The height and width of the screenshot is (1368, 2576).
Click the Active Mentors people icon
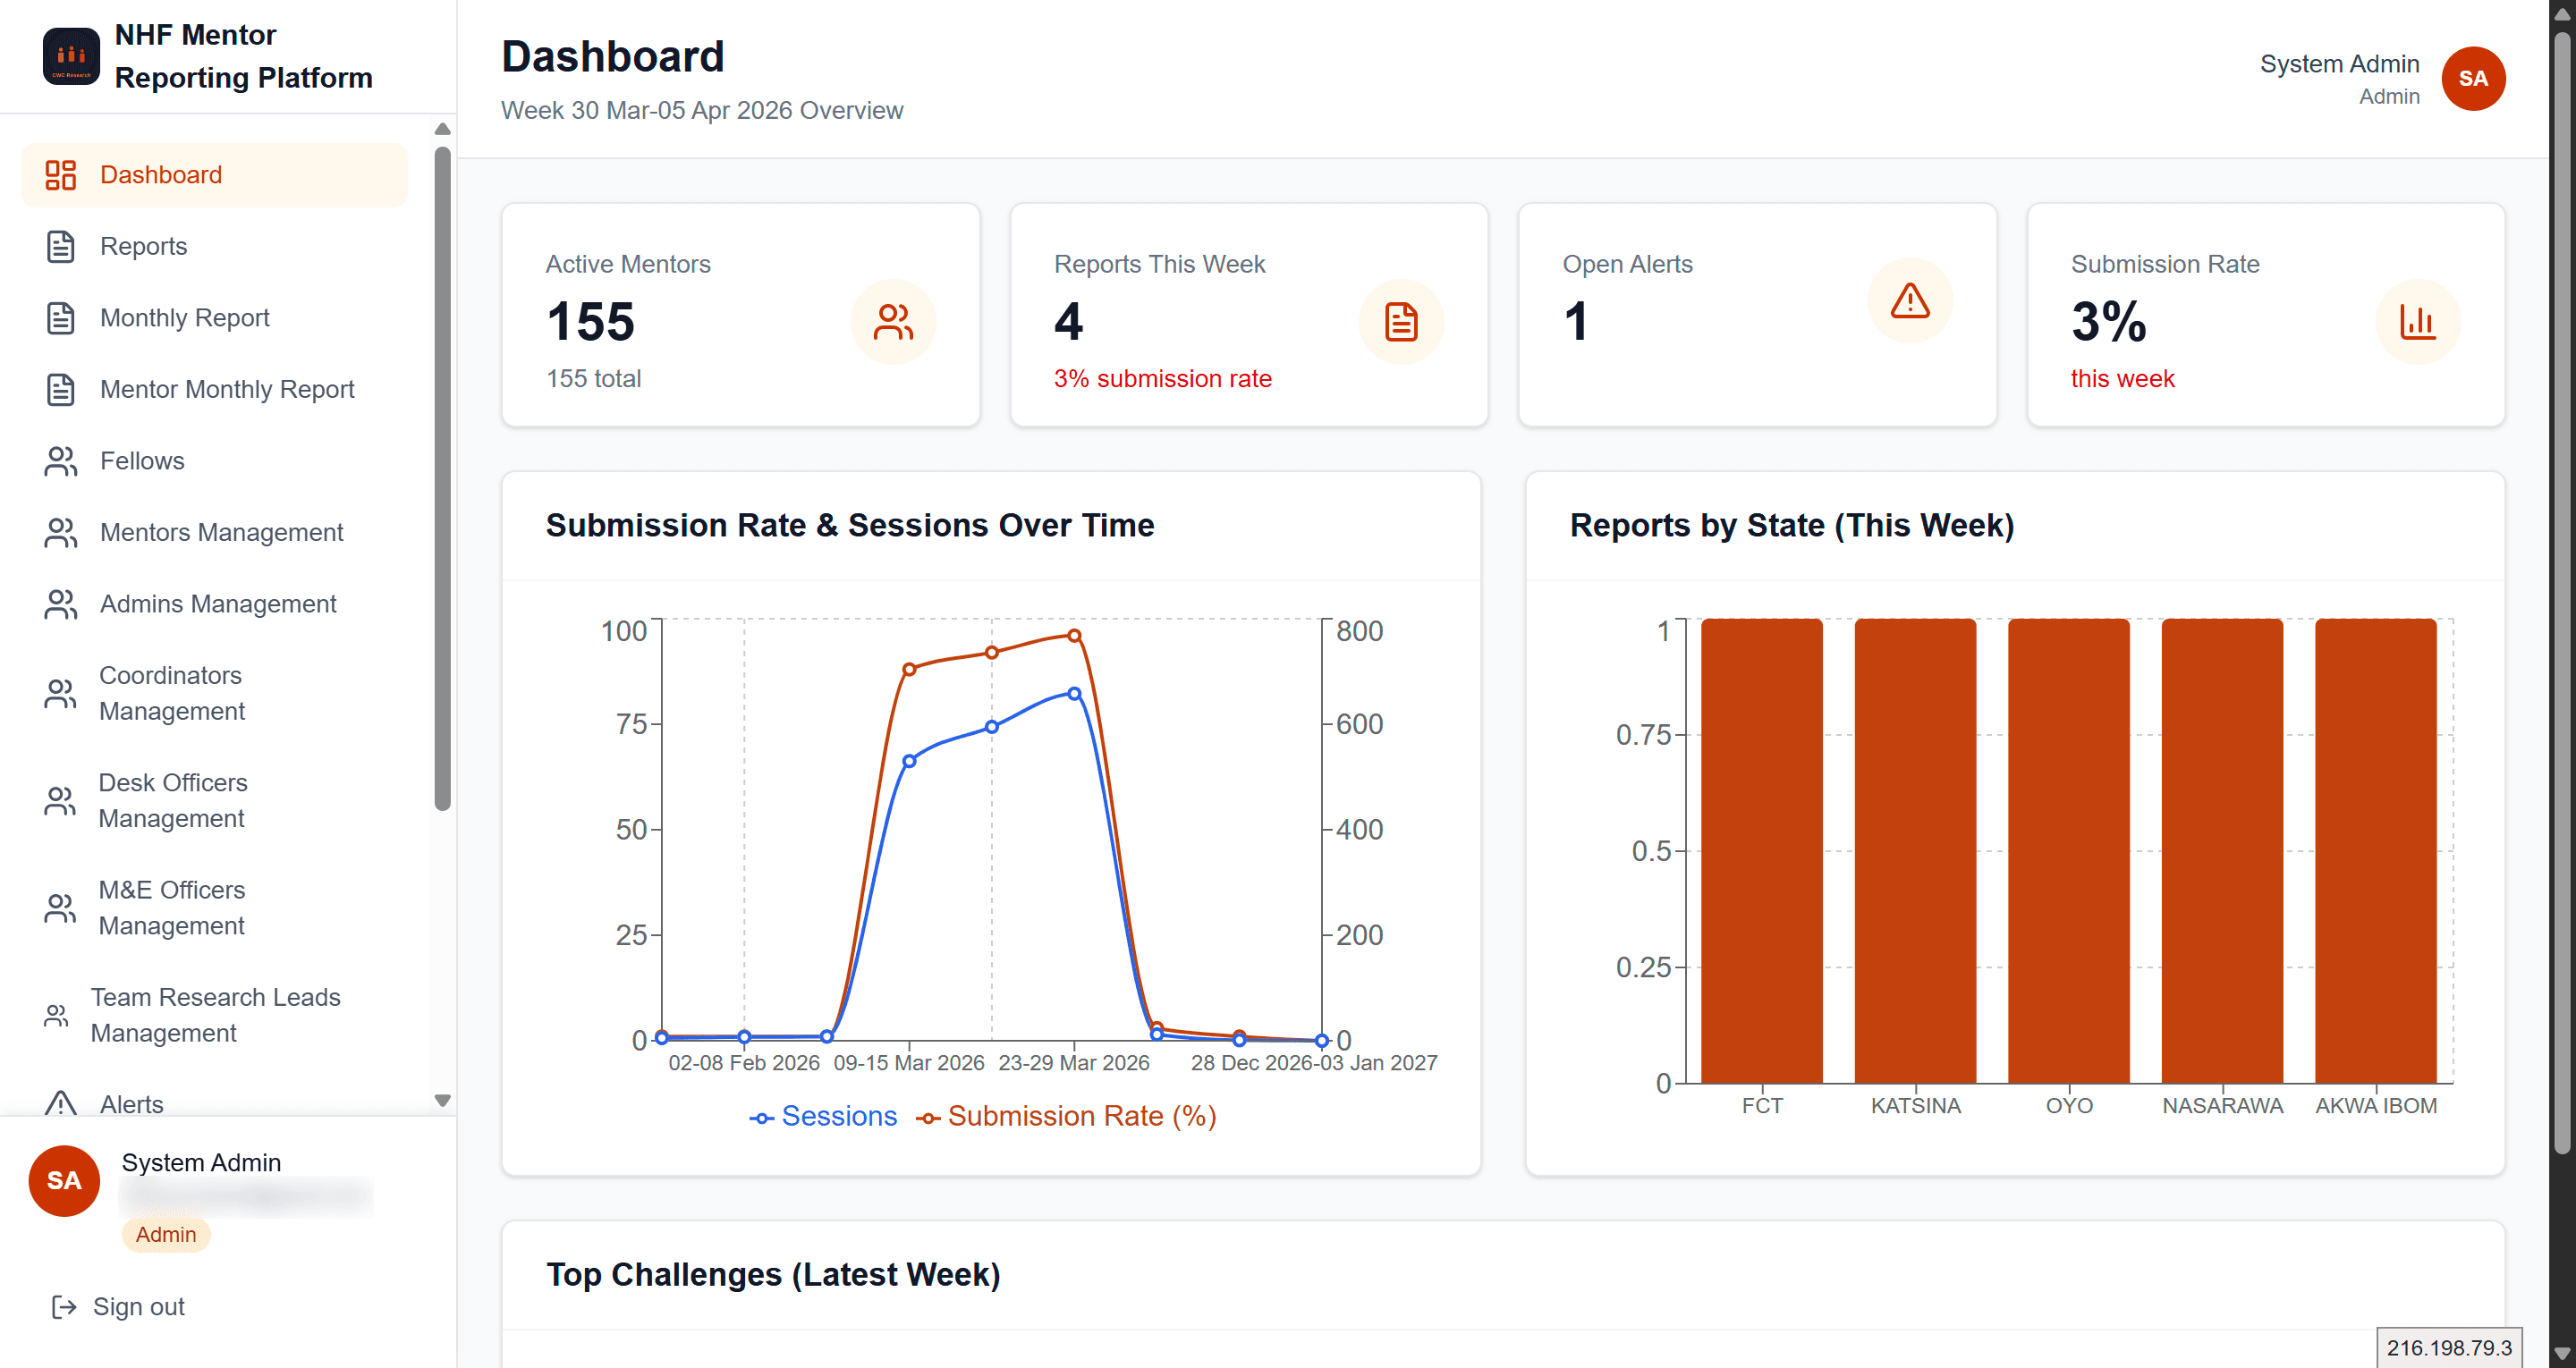tap(892, 322)
